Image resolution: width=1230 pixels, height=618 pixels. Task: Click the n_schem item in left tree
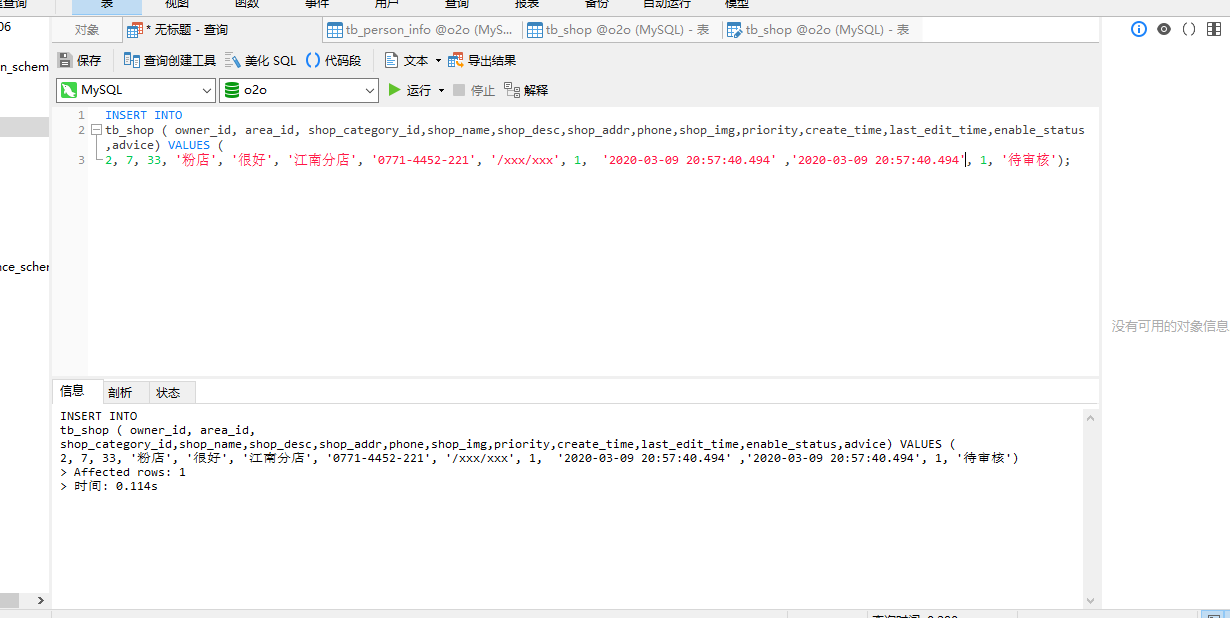[x=24, y=67]
